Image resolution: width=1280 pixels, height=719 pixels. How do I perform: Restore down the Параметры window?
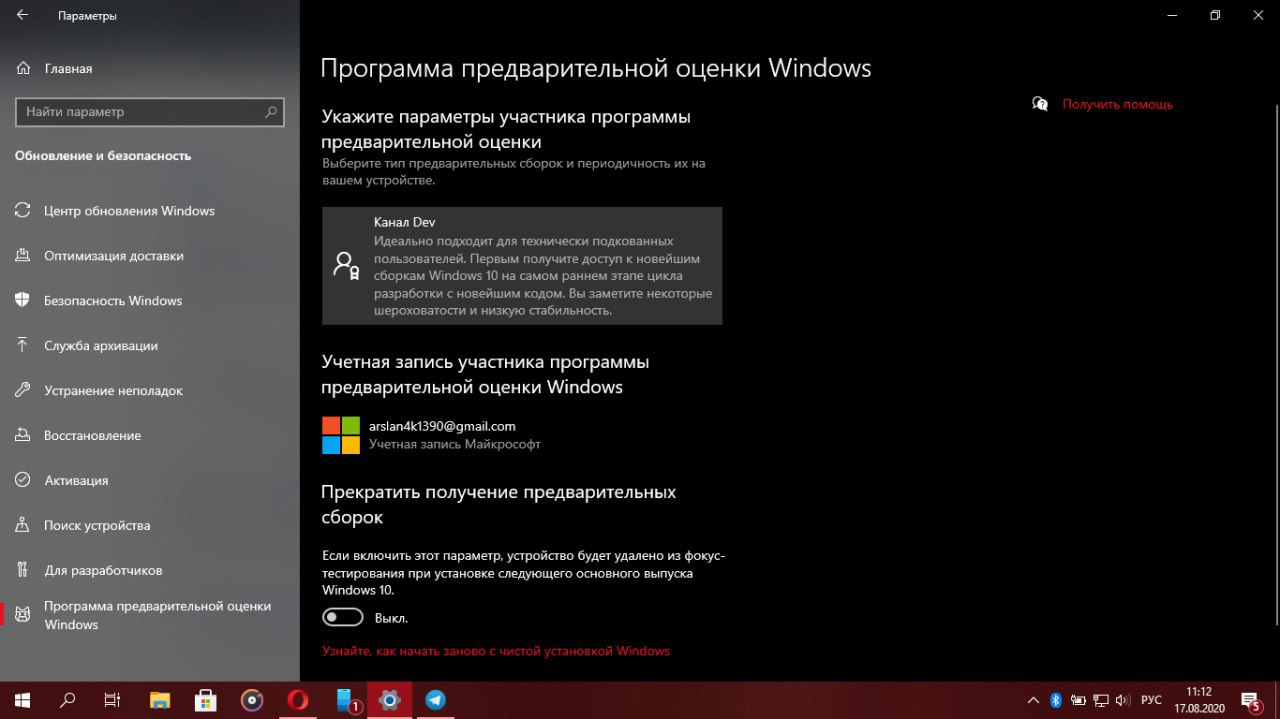click(x=1215, y=15)
